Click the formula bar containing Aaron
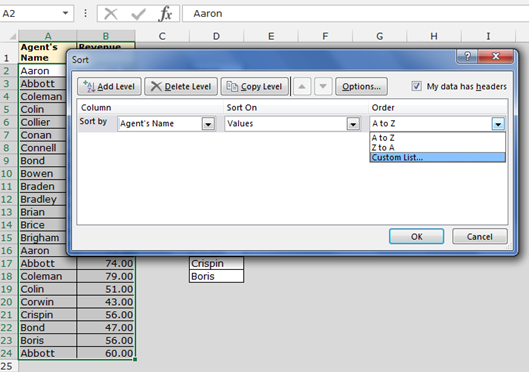 356,13
